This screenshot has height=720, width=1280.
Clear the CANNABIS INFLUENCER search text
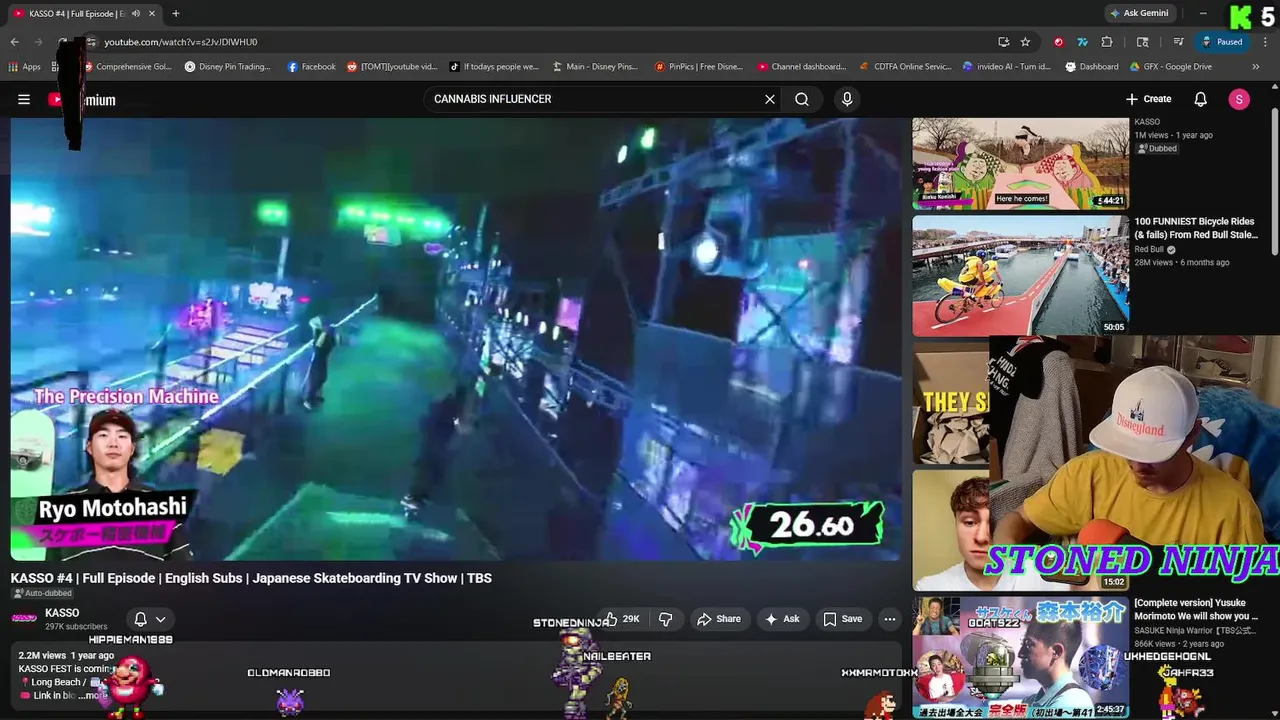pyautogui.click(x=770, y=99)
